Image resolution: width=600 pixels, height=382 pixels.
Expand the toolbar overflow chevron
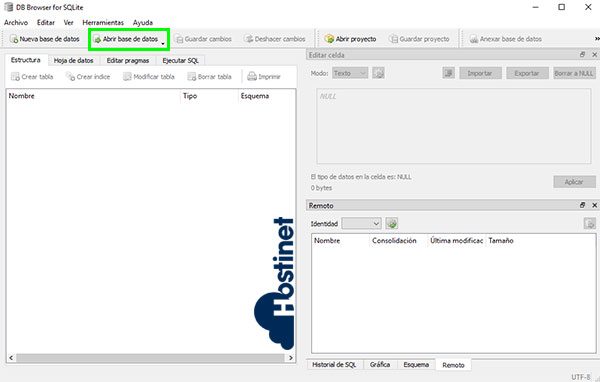pyautogui.click(x=597, y=39)
